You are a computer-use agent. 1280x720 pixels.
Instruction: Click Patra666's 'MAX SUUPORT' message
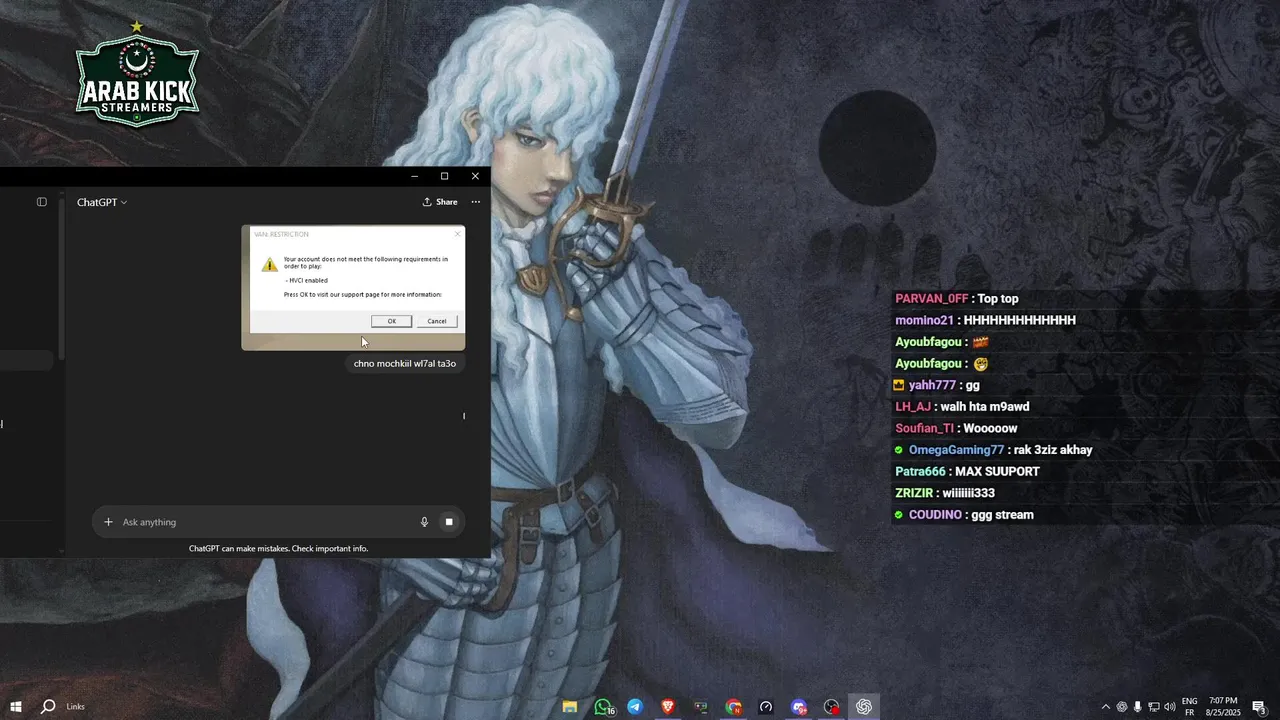[967, 472]
